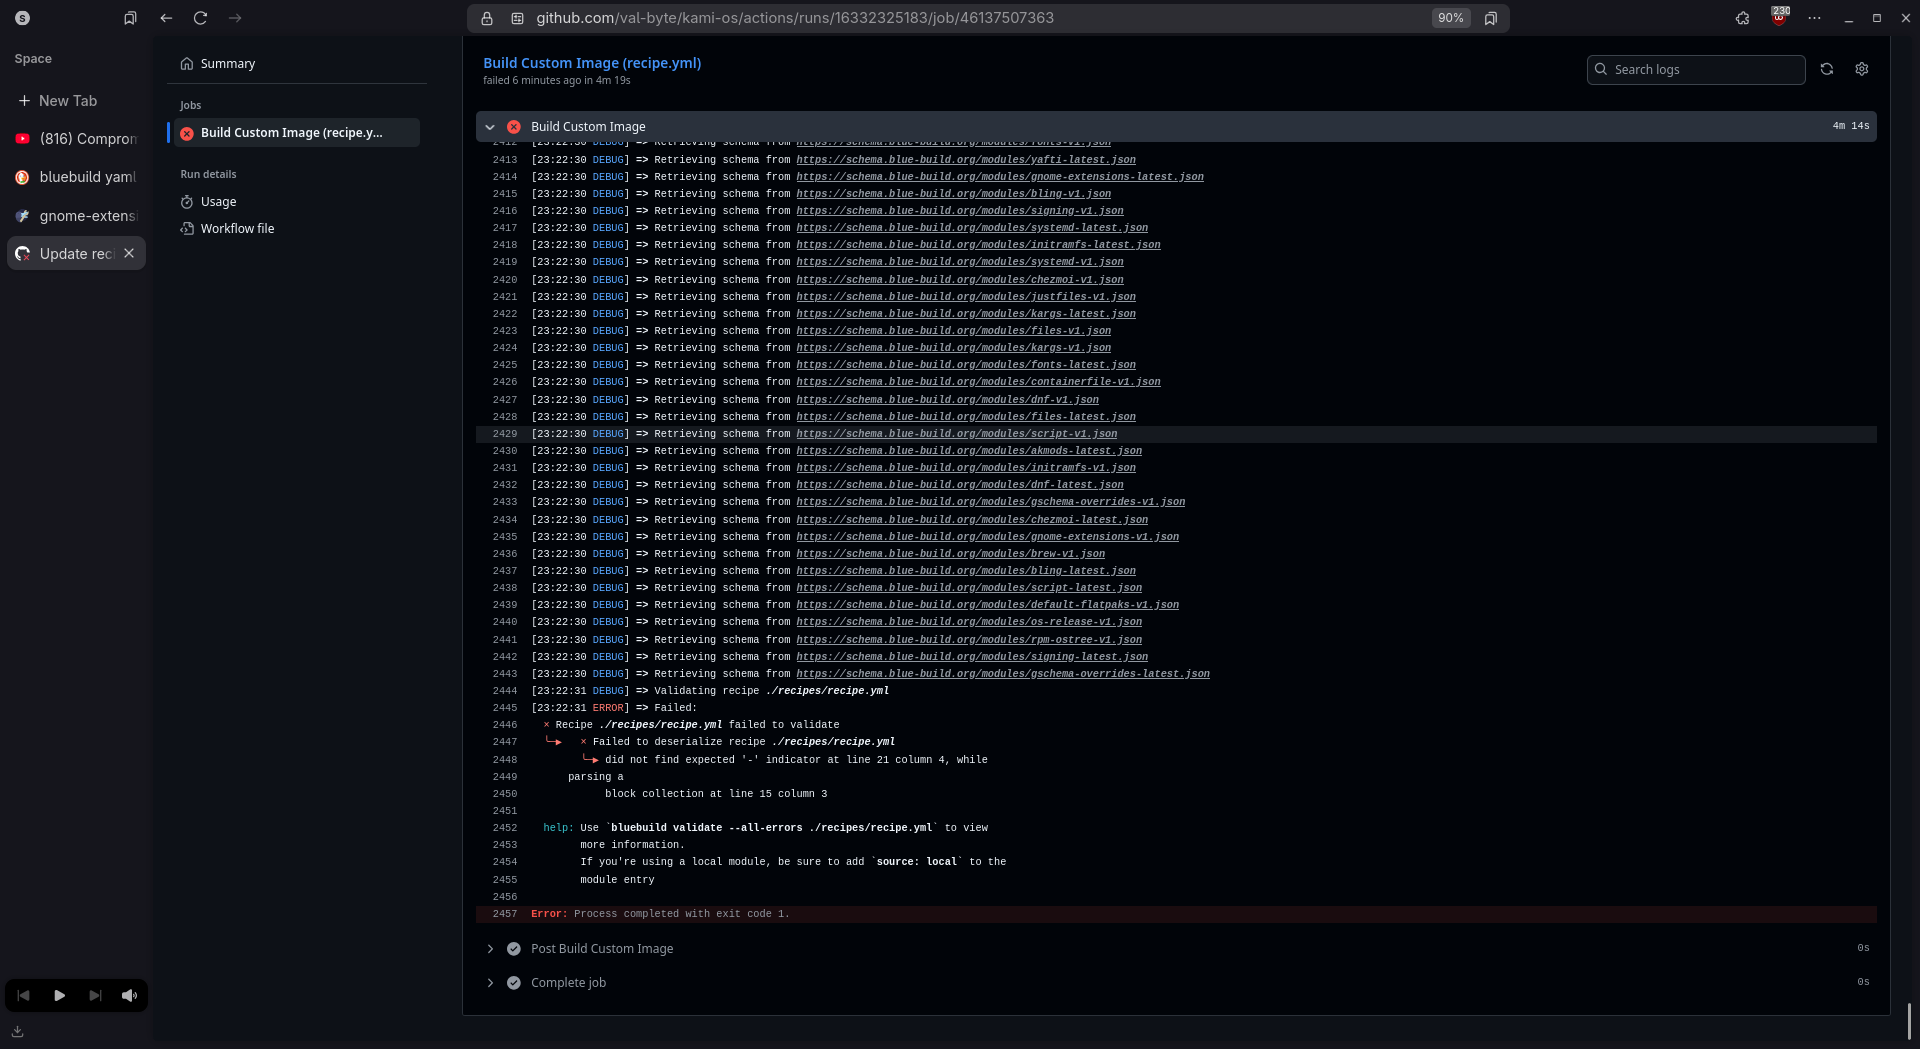Click the lock site security icon
This screenshot has height=1049, width=1920.
487,18
